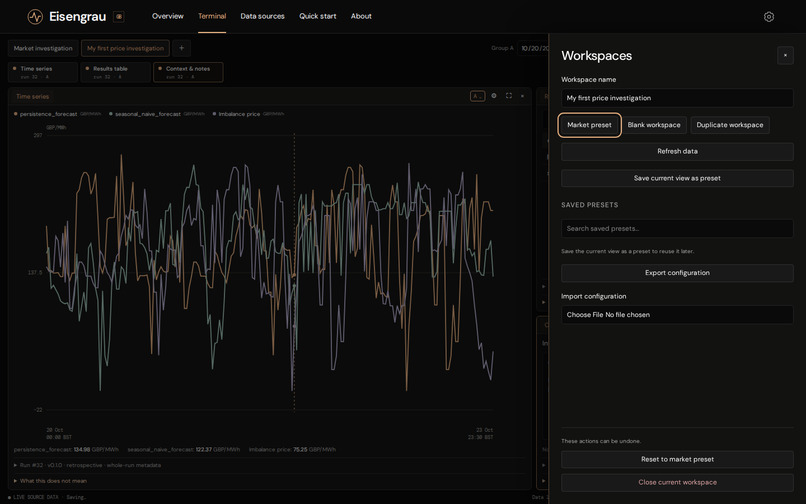The width and height of the screenshot is (806, 504).
Task: Add a new workspace tab with plus
Action: (181, 48)
